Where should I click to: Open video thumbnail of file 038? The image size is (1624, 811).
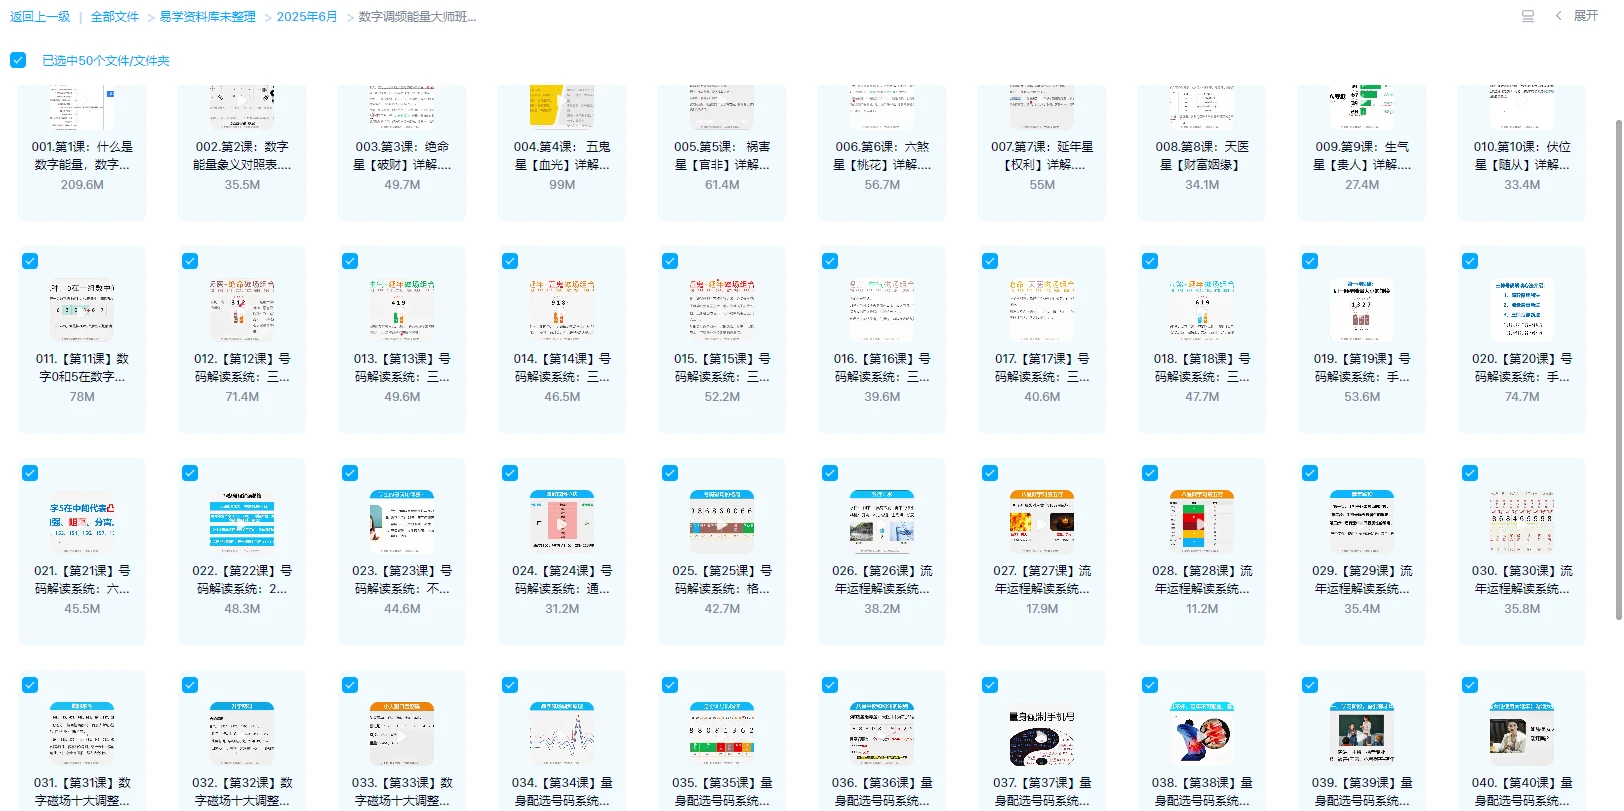click(1202, 734)
